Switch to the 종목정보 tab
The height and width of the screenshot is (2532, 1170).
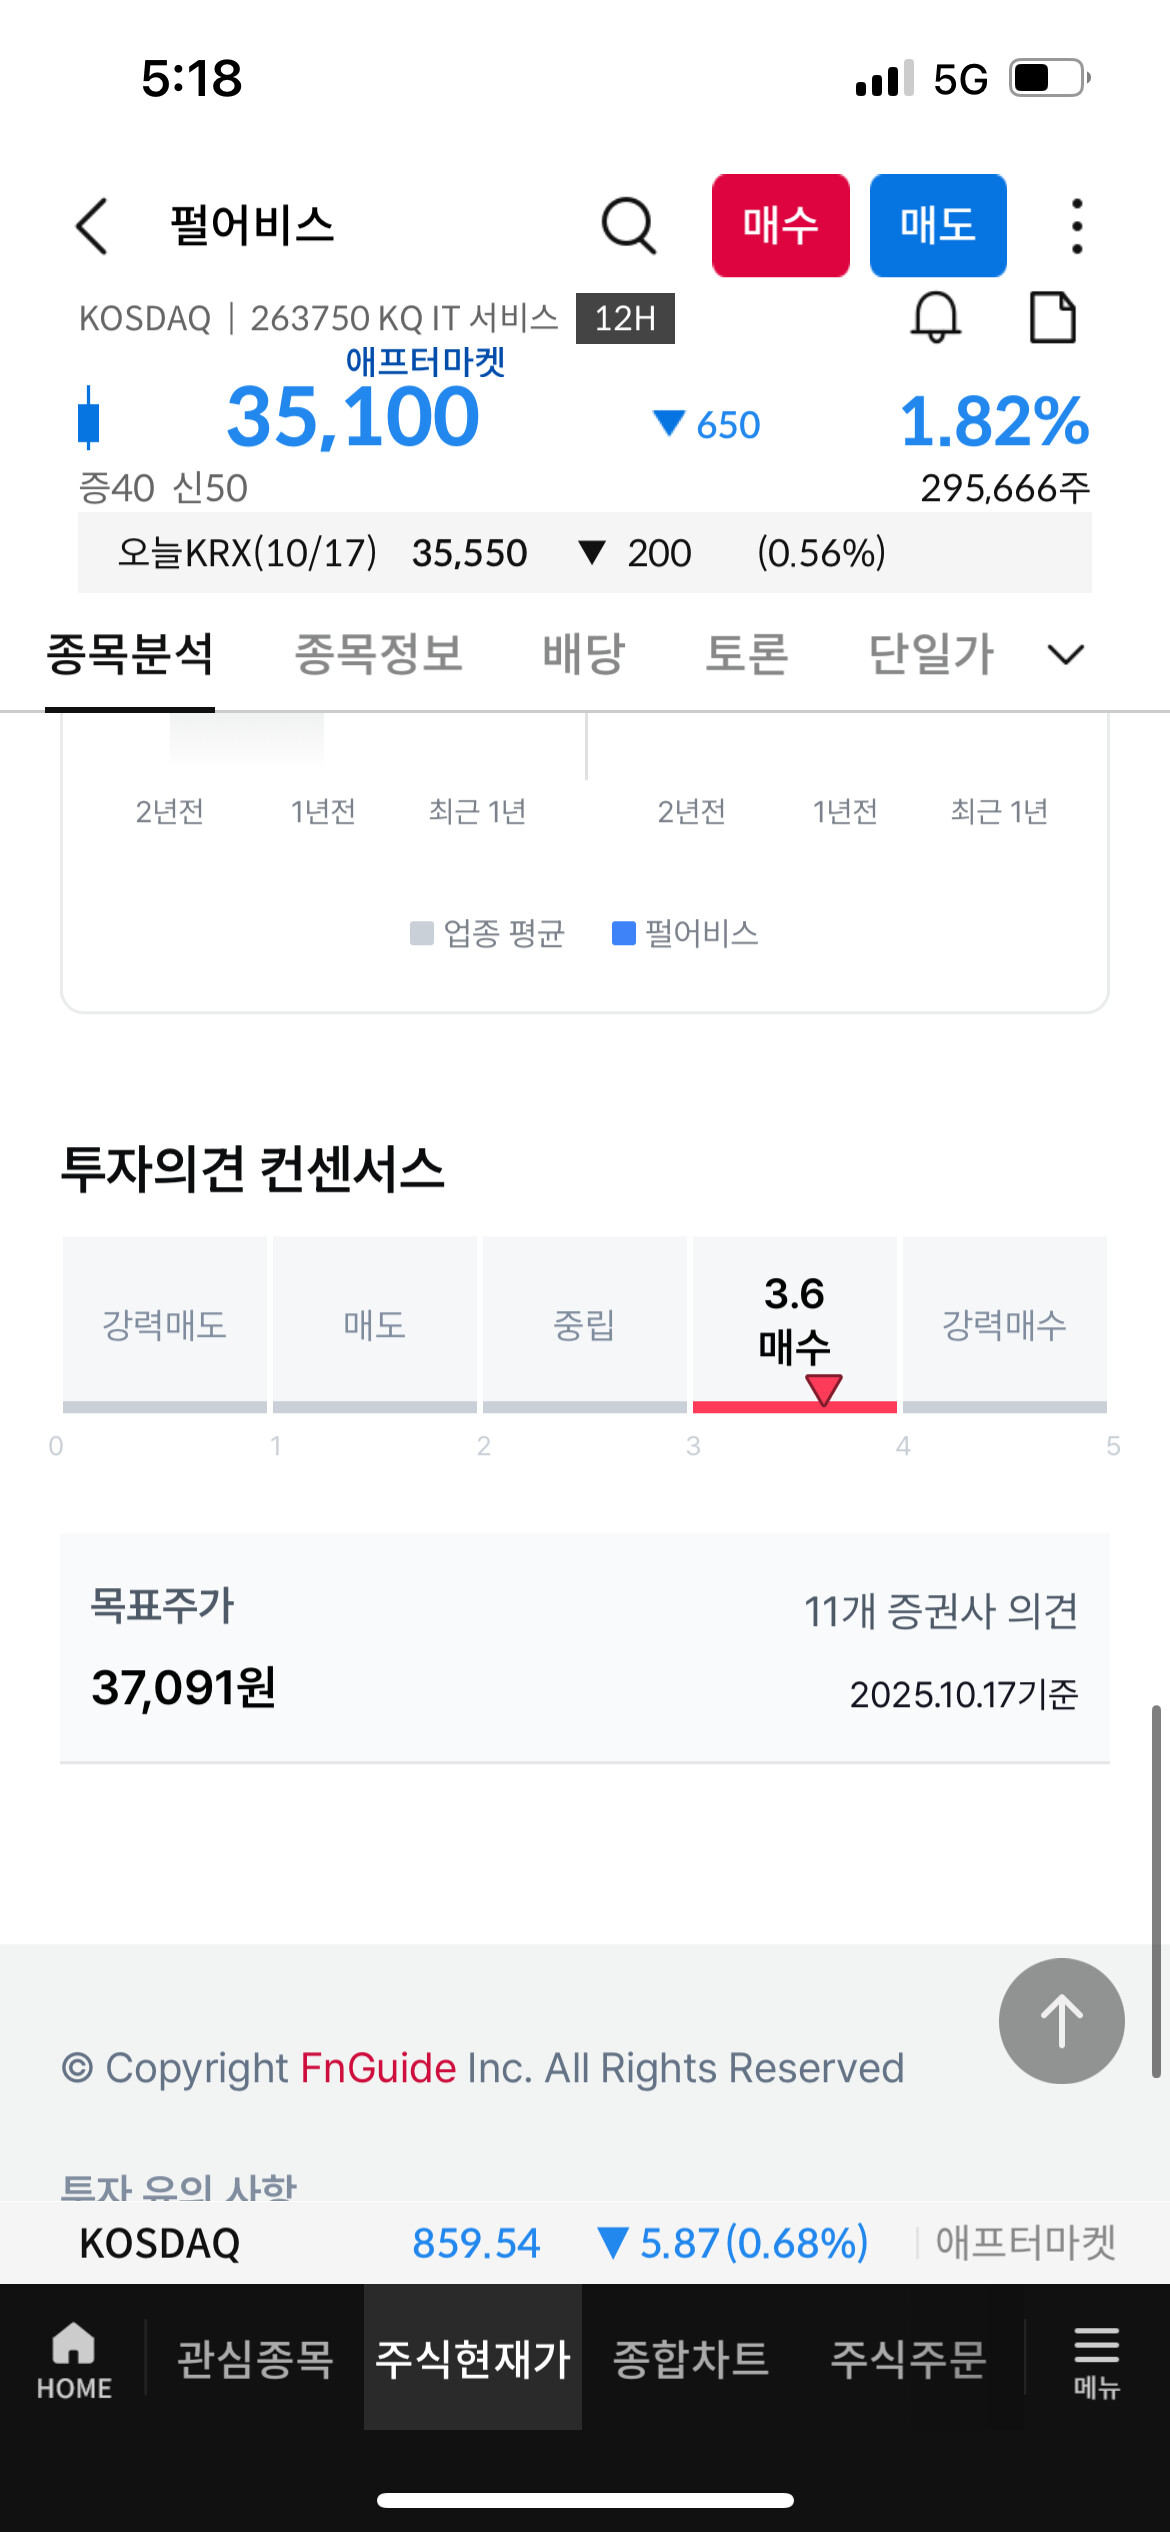coord(378,655)
